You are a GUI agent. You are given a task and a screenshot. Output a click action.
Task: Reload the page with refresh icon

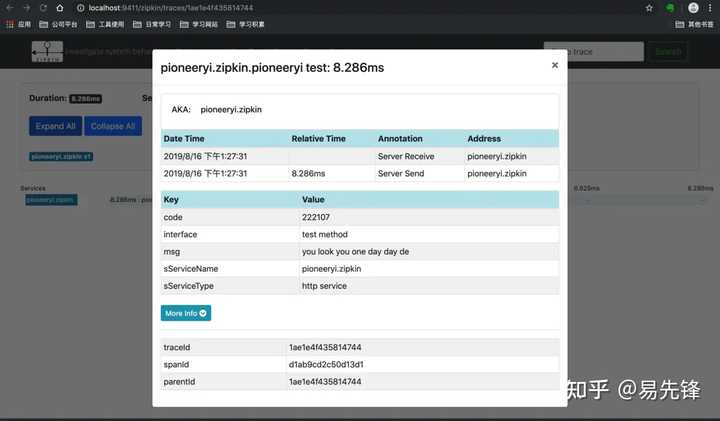[43, 8]
